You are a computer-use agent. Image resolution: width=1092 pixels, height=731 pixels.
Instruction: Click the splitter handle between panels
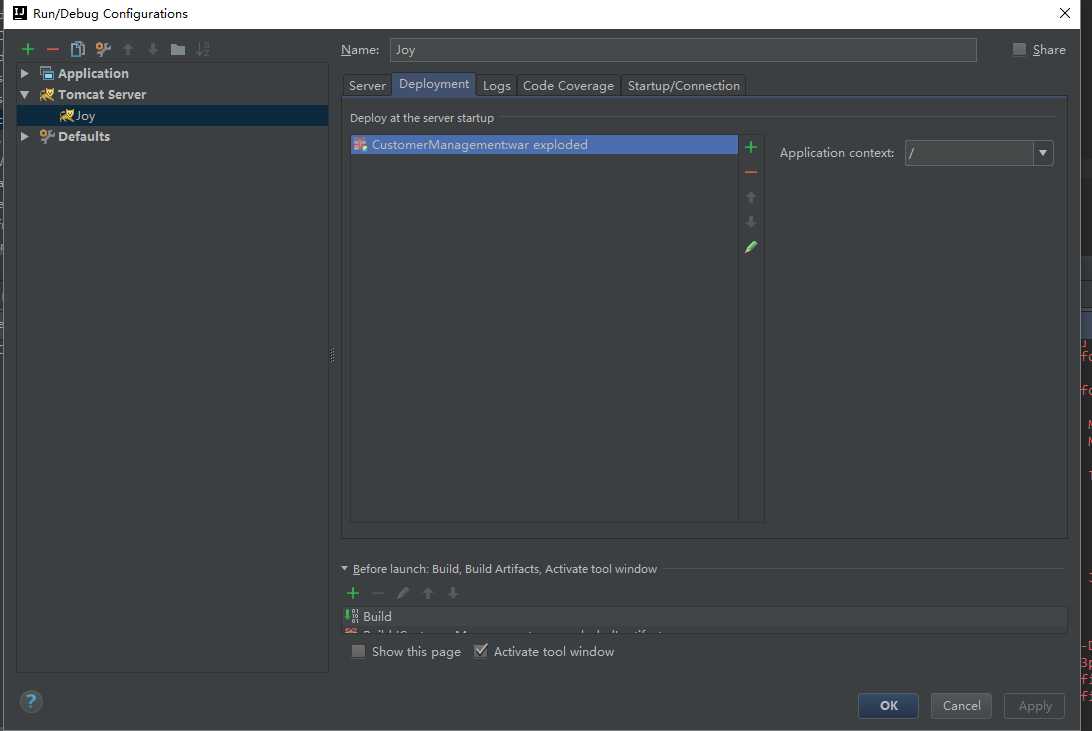[332, 355]
